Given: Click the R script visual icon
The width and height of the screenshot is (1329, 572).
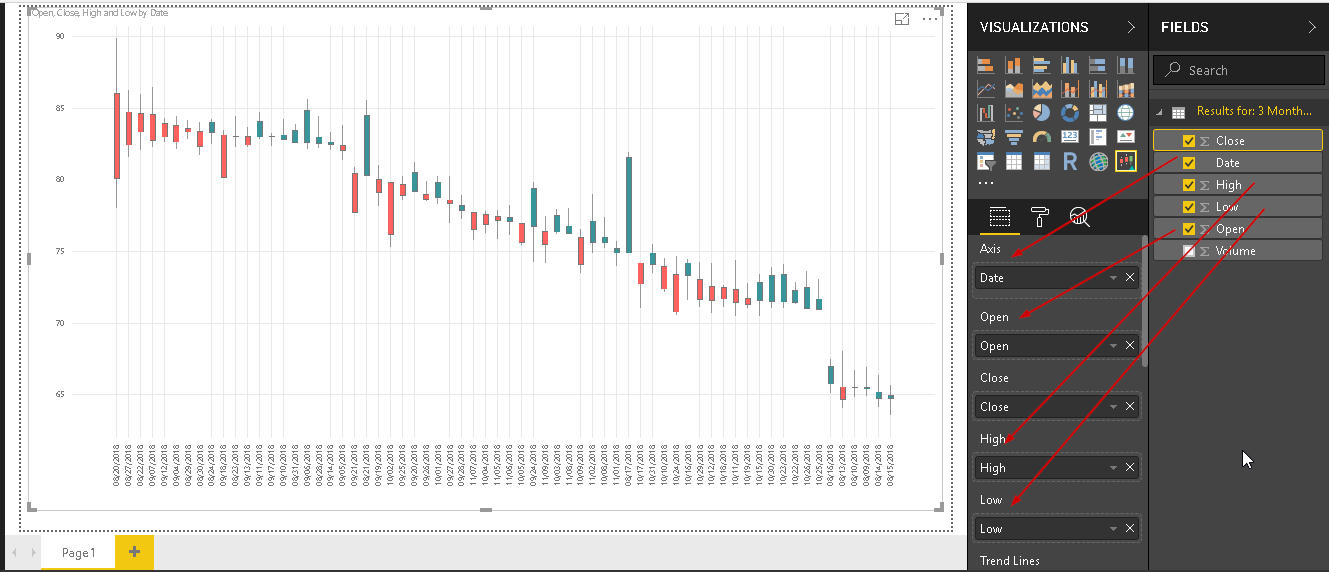Looking at the screenshot, I should coord(1069,161).
